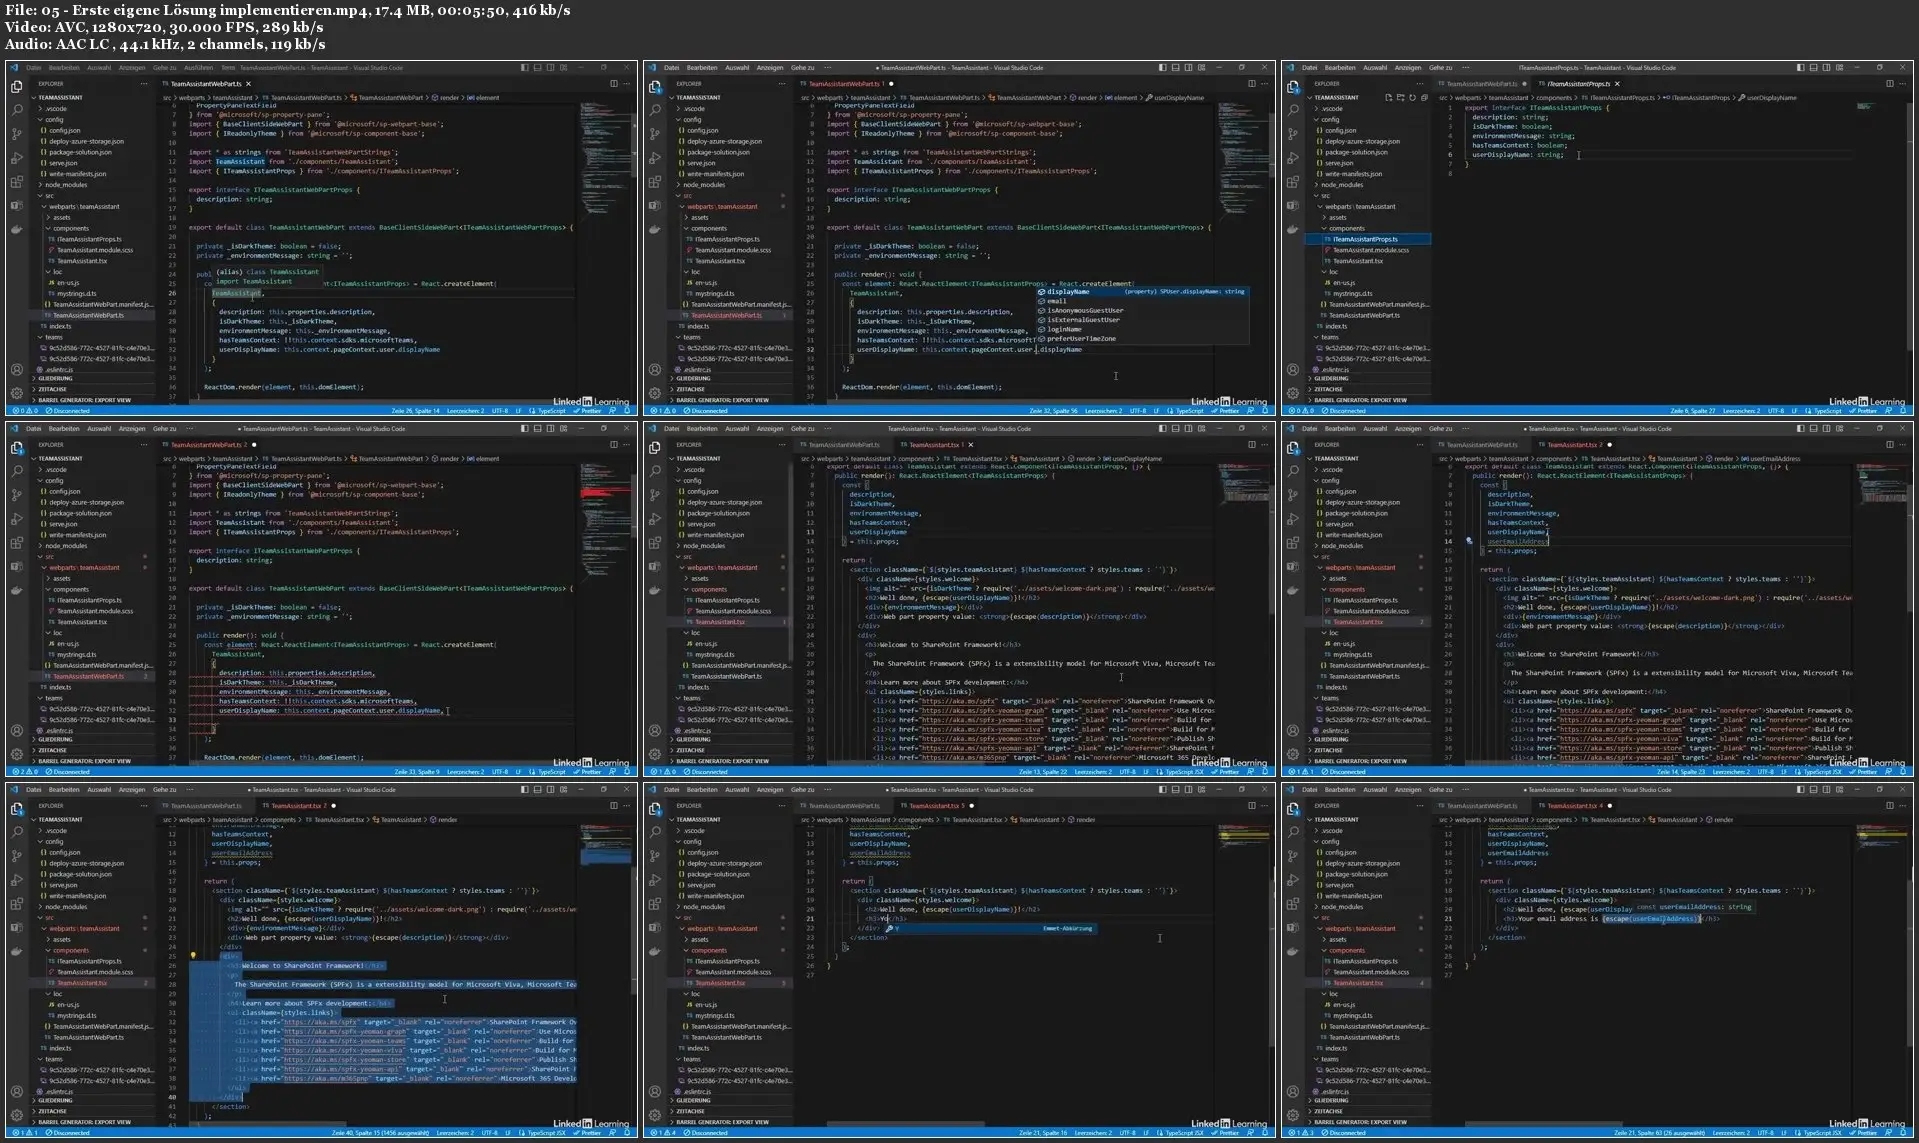Image resolution: width=1919 pixels, height=1143 pixels.
Task: Toggle primary sidebar in the top-left frame
Action: (524, 68)
